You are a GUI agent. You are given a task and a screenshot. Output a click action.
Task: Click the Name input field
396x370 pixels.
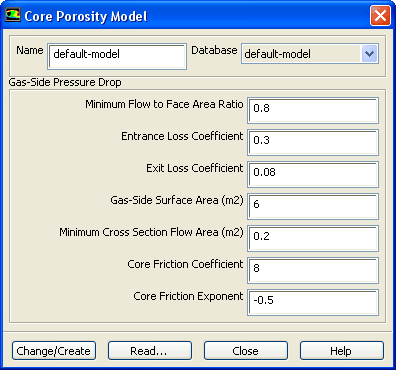[x=117, y=56]
